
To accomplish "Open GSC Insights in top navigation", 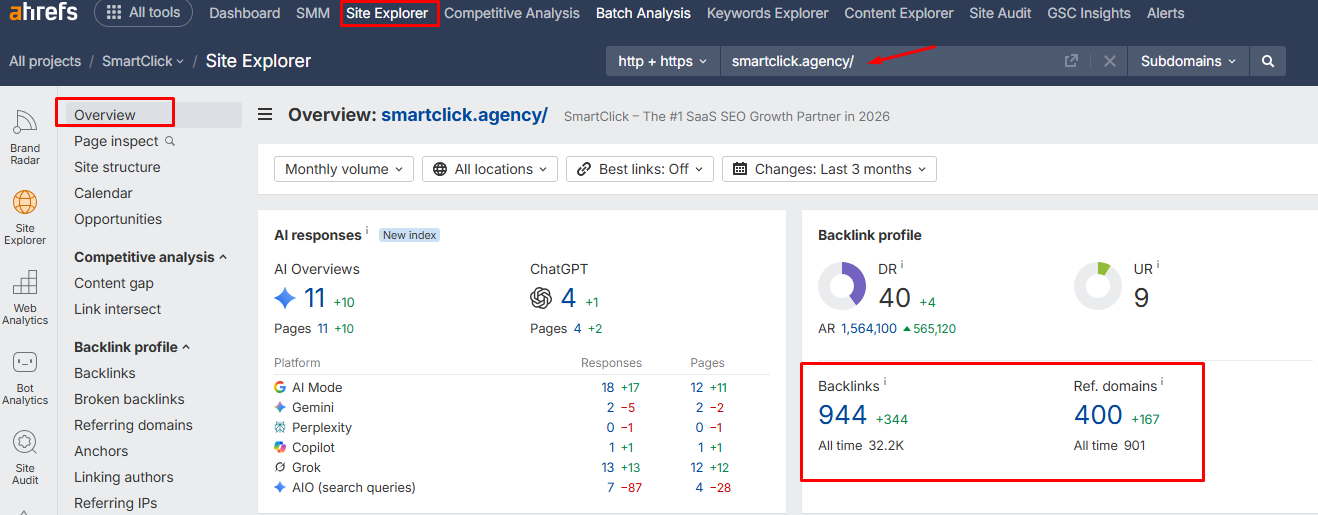I will click(1089, 13).
